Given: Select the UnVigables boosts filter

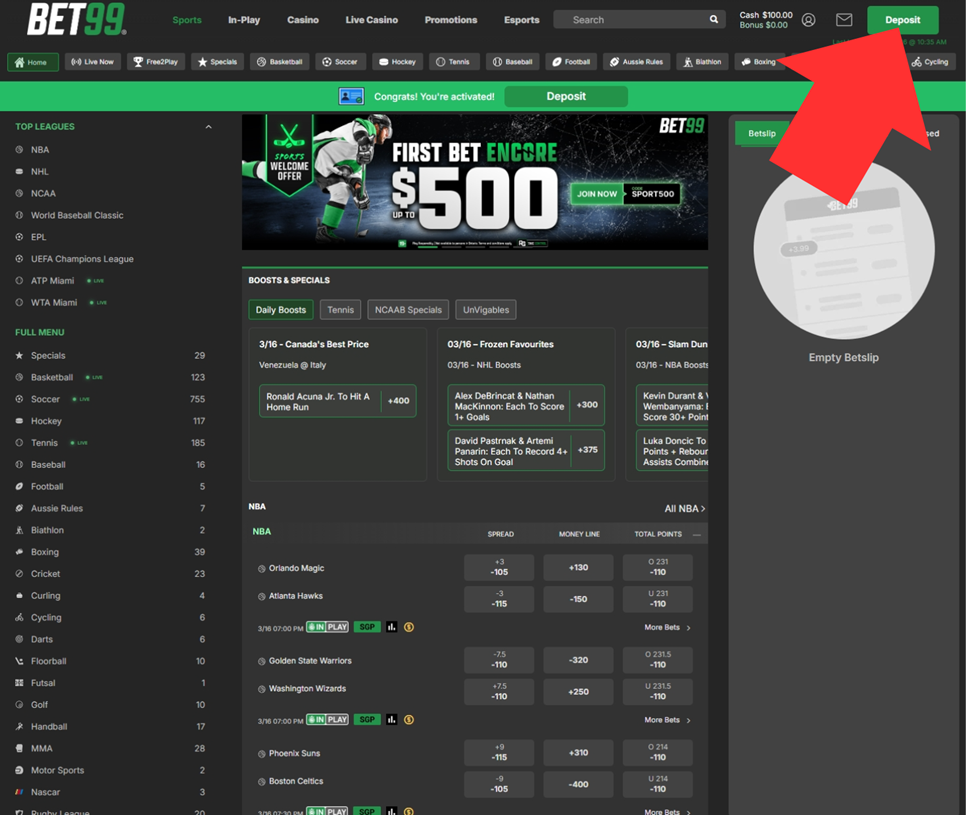Looking at the screenshot, I should pos(486,310).
